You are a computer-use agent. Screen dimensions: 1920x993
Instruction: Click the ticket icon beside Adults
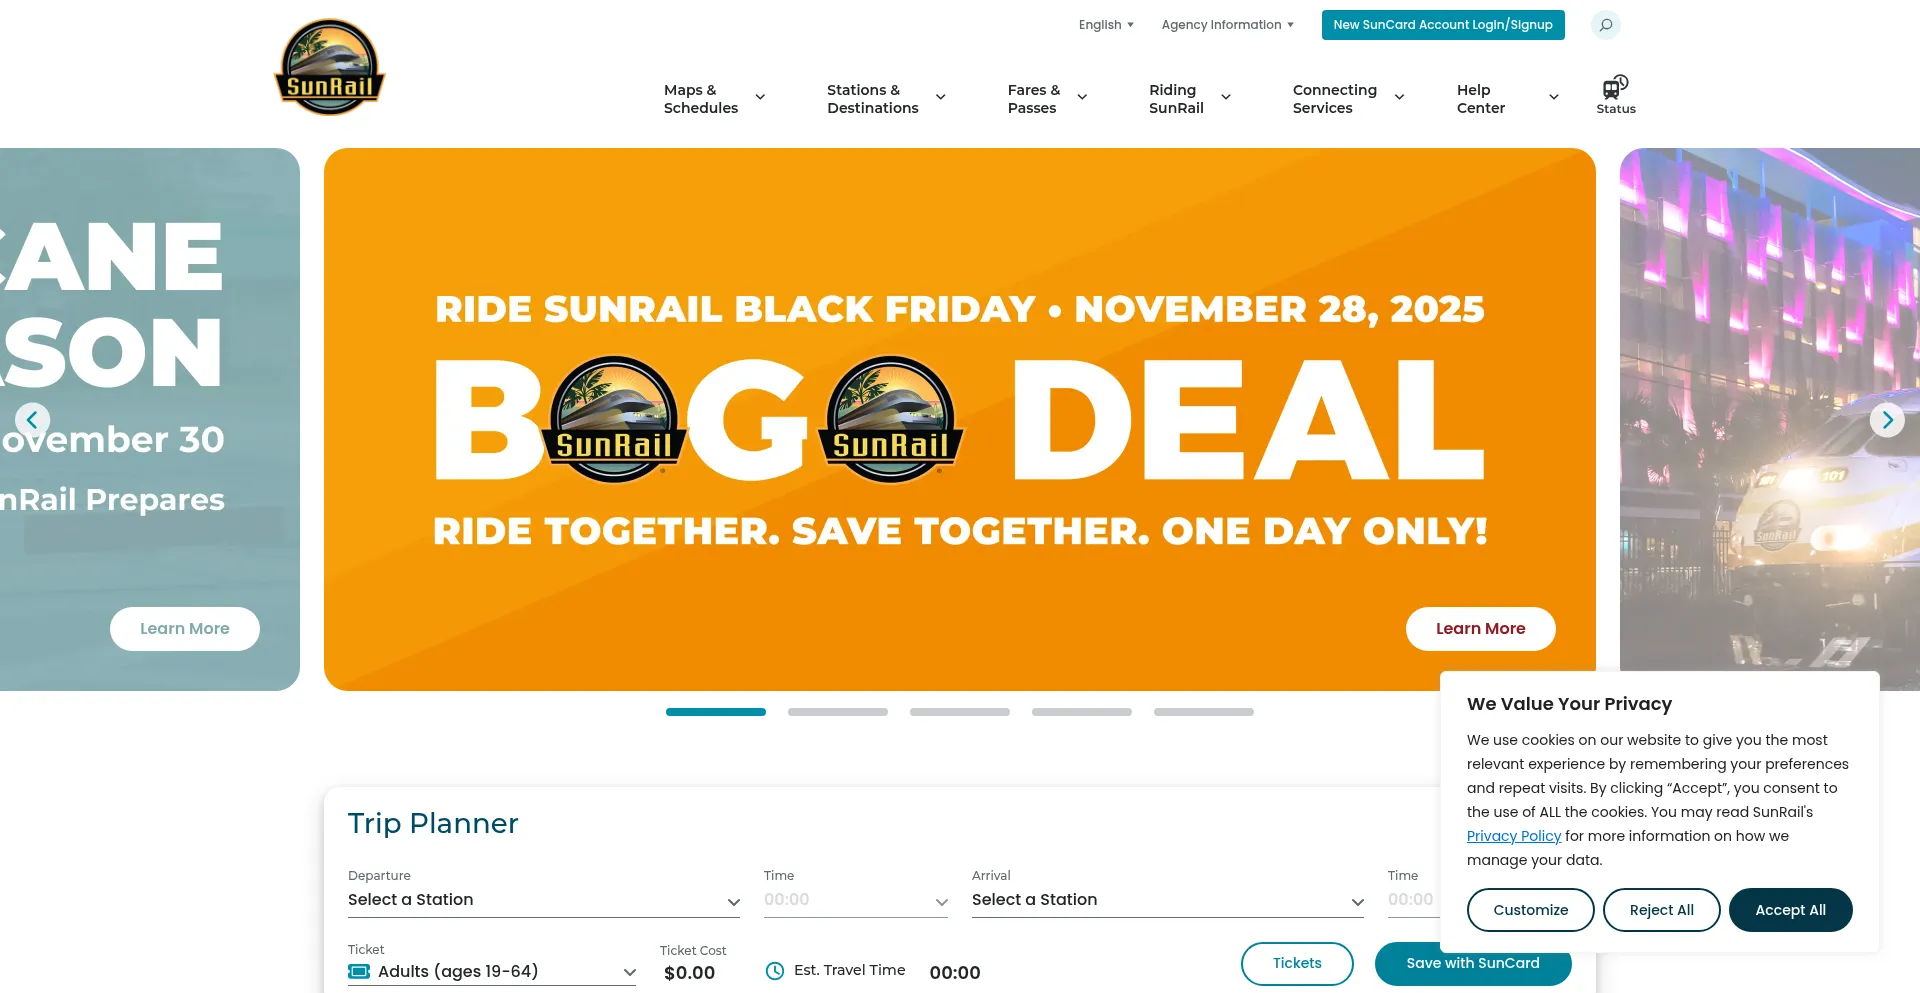click(x=359, y=971)
